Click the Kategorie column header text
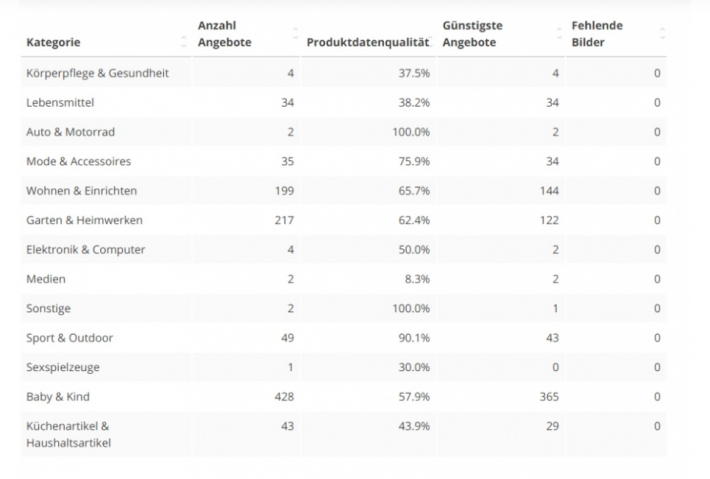Image resolution: width=710 pixels, height=479 pixels. coord(53,42)
